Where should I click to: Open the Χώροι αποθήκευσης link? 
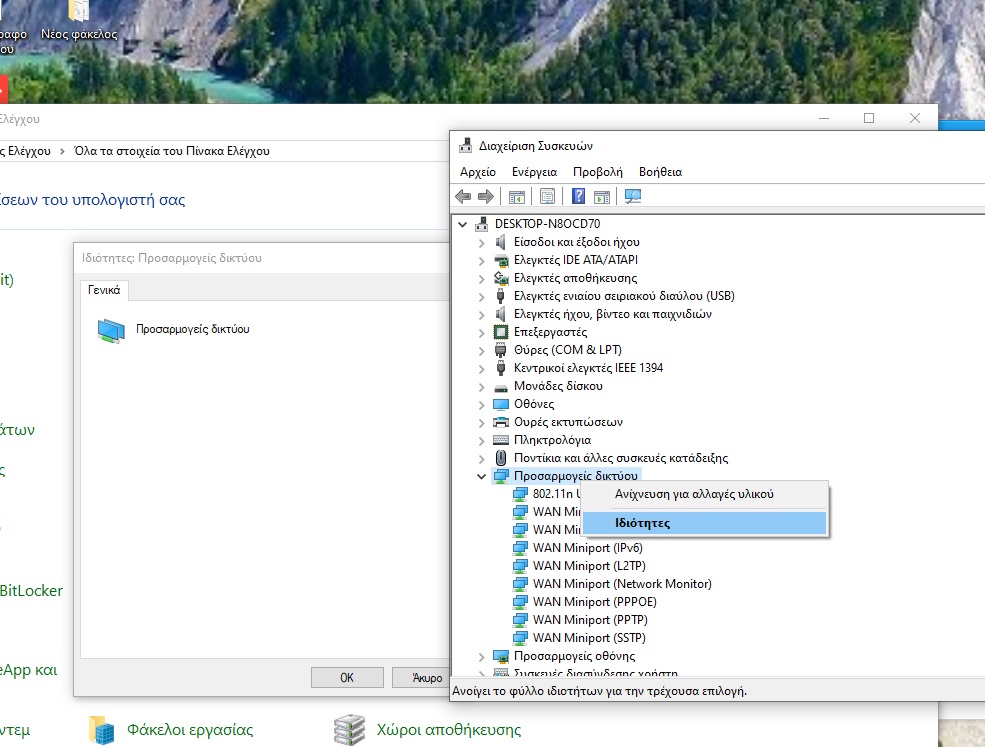click(x=449, y=730)
